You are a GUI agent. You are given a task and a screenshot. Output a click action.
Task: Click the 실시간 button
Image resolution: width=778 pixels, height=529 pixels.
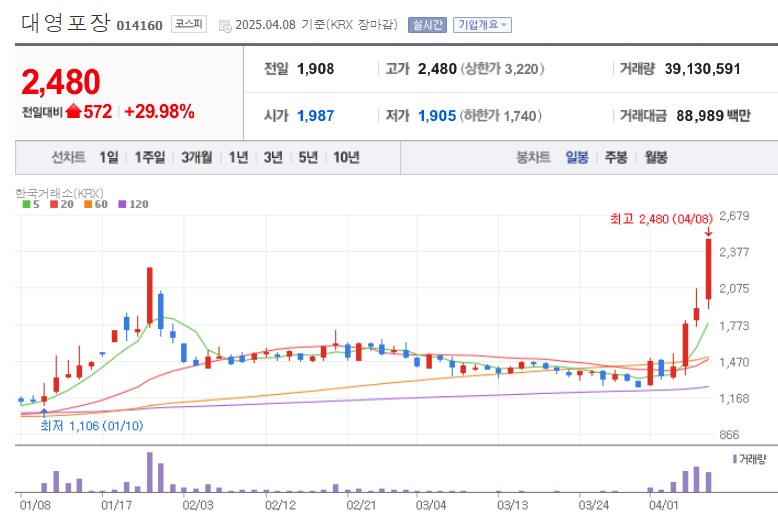pyautogui.click(x=427, y=25)
